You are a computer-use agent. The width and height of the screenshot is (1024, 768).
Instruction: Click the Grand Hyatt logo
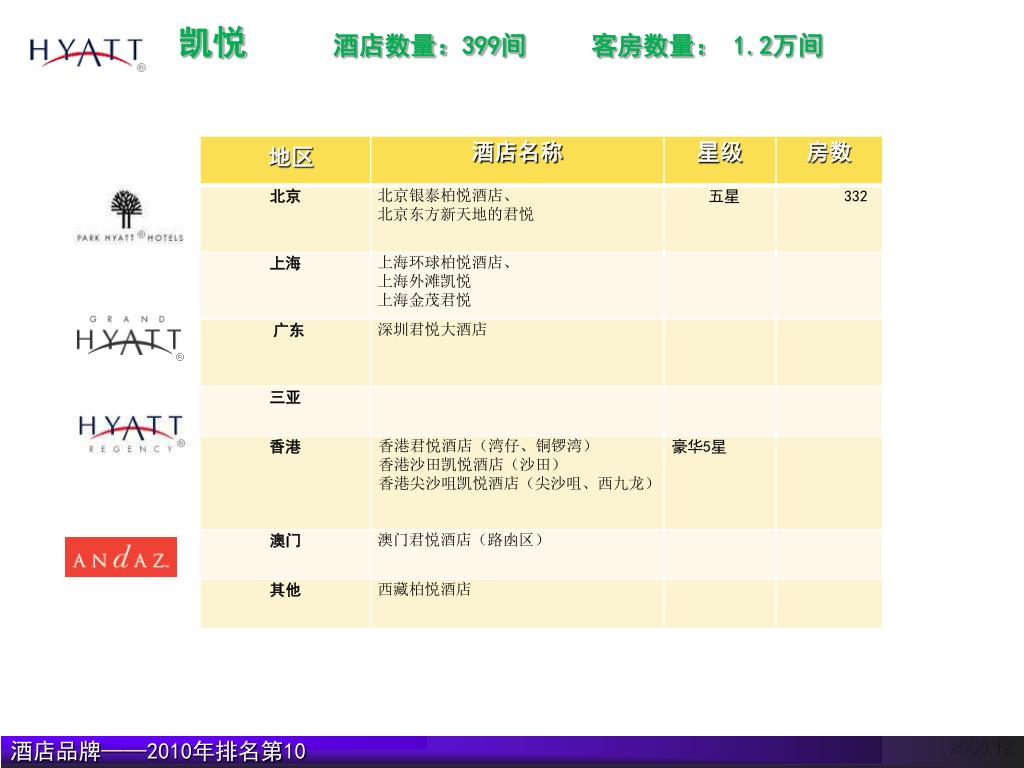coord(130,338)
